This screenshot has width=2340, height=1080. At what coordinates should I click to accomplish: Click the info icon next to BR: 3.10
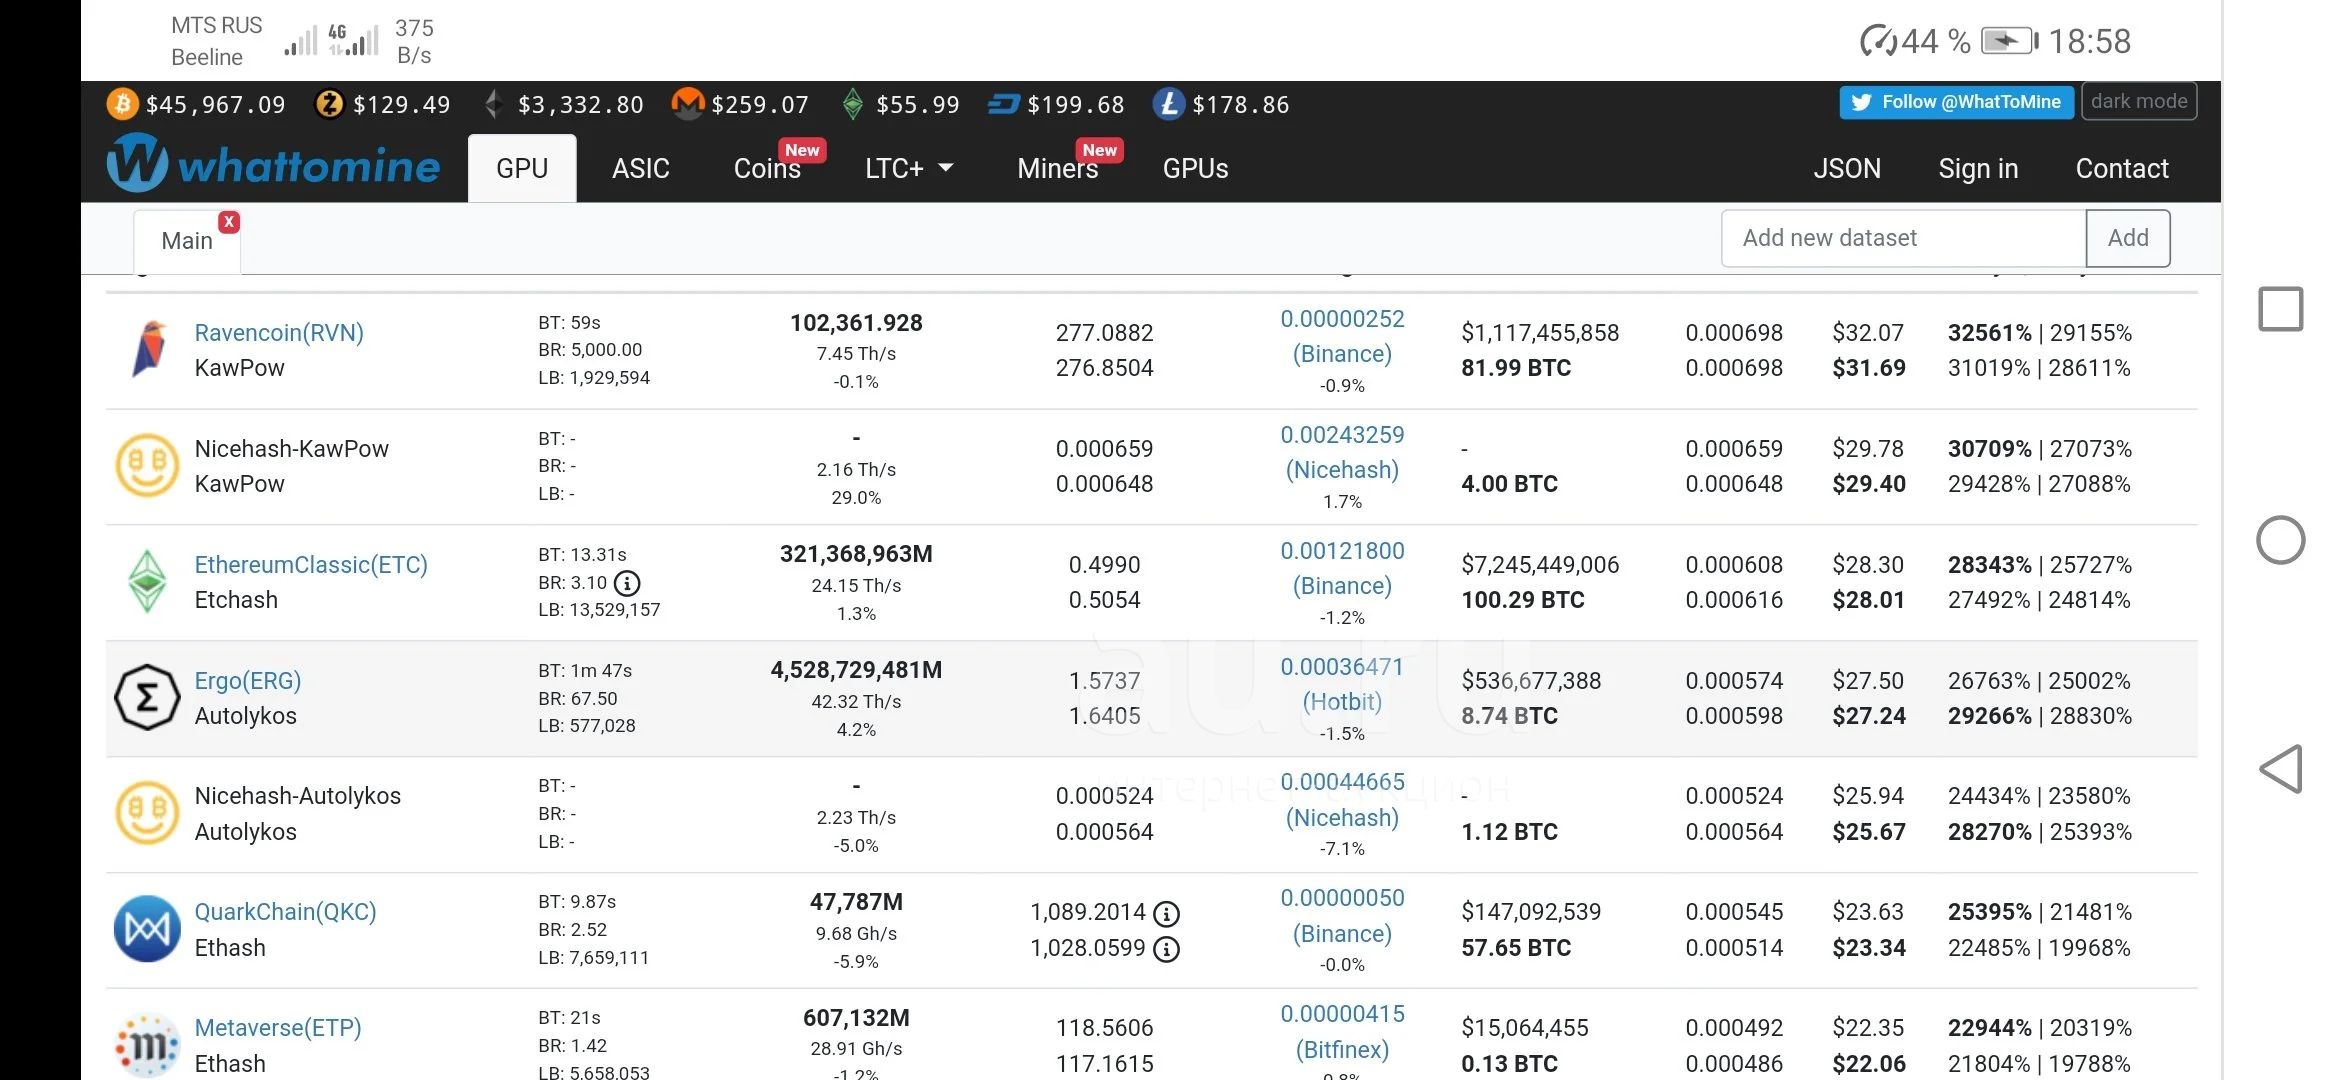click(627, 583)
